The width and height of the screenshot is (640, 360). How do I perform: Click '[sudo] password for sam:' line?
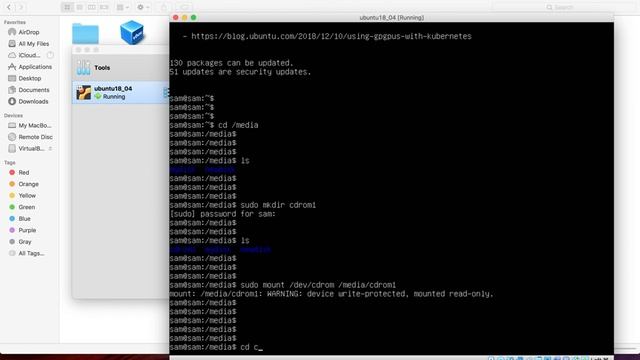(223, 214)
